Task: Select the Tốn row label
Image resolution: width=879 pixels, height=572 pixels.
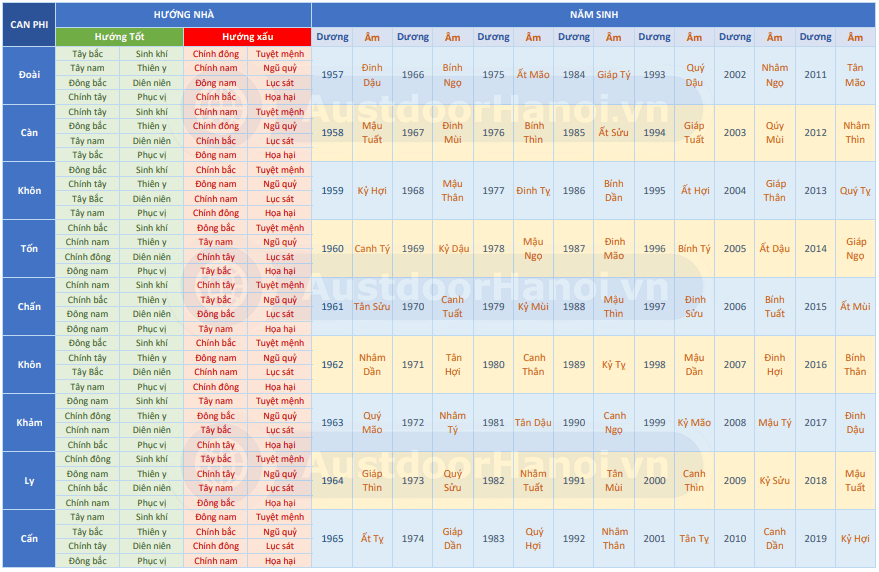Action: click(29, 249)
